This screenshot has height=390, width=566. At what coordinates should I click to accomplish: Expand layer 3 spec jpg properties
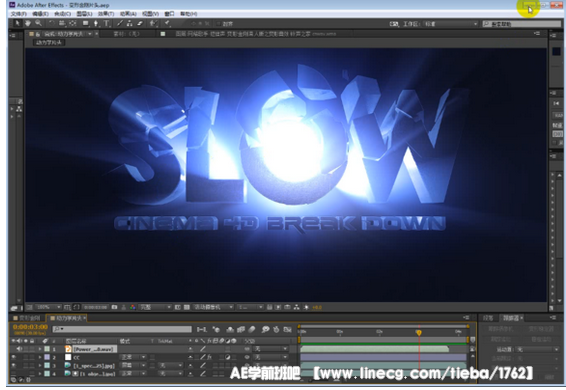pyautogui.click(x=40, y=365)
